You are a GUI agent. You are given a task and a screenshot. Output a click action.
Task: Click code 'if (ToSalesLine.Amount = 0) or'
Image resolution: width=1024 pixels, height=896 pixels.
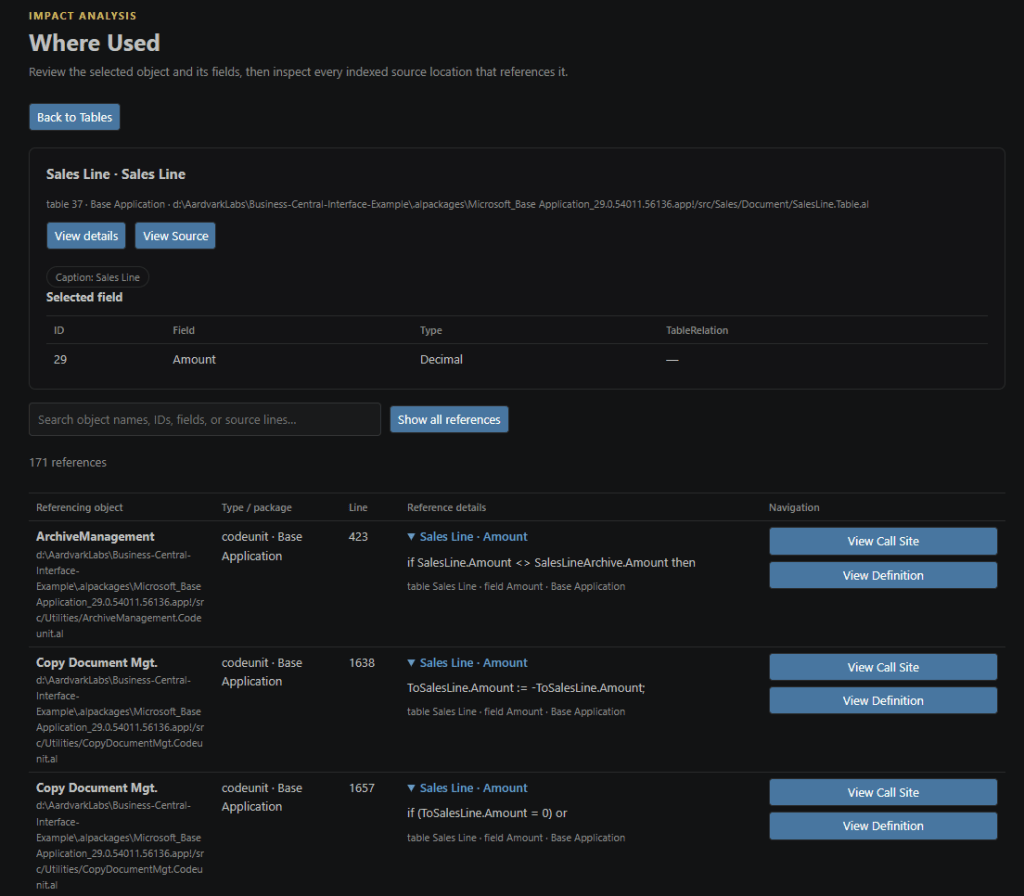tap(487, 813)
